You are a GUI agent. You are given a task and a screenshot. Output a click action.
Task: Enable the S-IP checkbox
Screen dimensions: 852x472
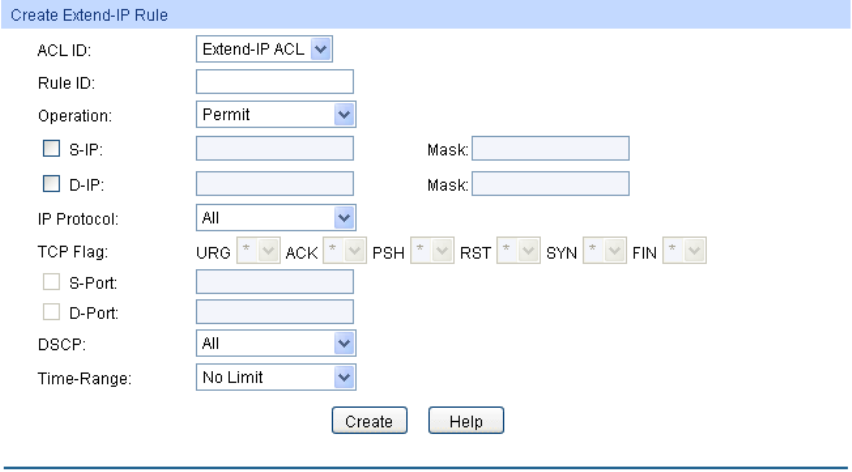[52, 148]
